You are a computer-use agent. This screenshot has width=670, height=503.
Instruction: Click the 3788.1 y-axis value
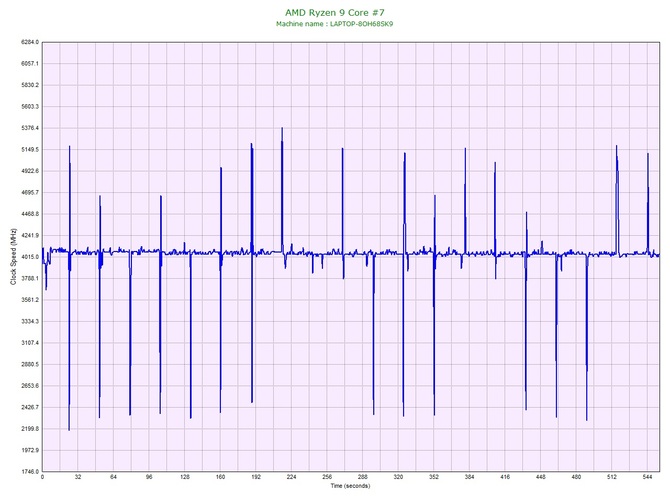[x=29, y=279]
